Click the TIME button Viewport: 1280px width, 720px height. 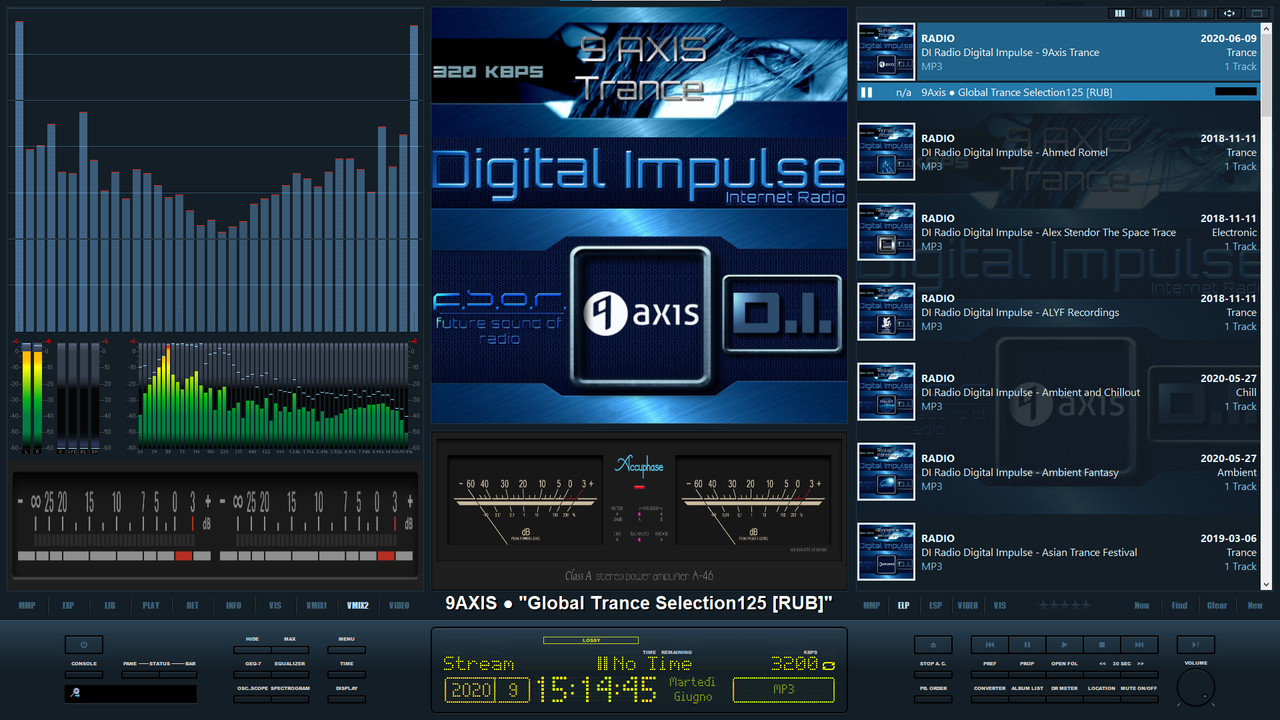click(346, 675)
